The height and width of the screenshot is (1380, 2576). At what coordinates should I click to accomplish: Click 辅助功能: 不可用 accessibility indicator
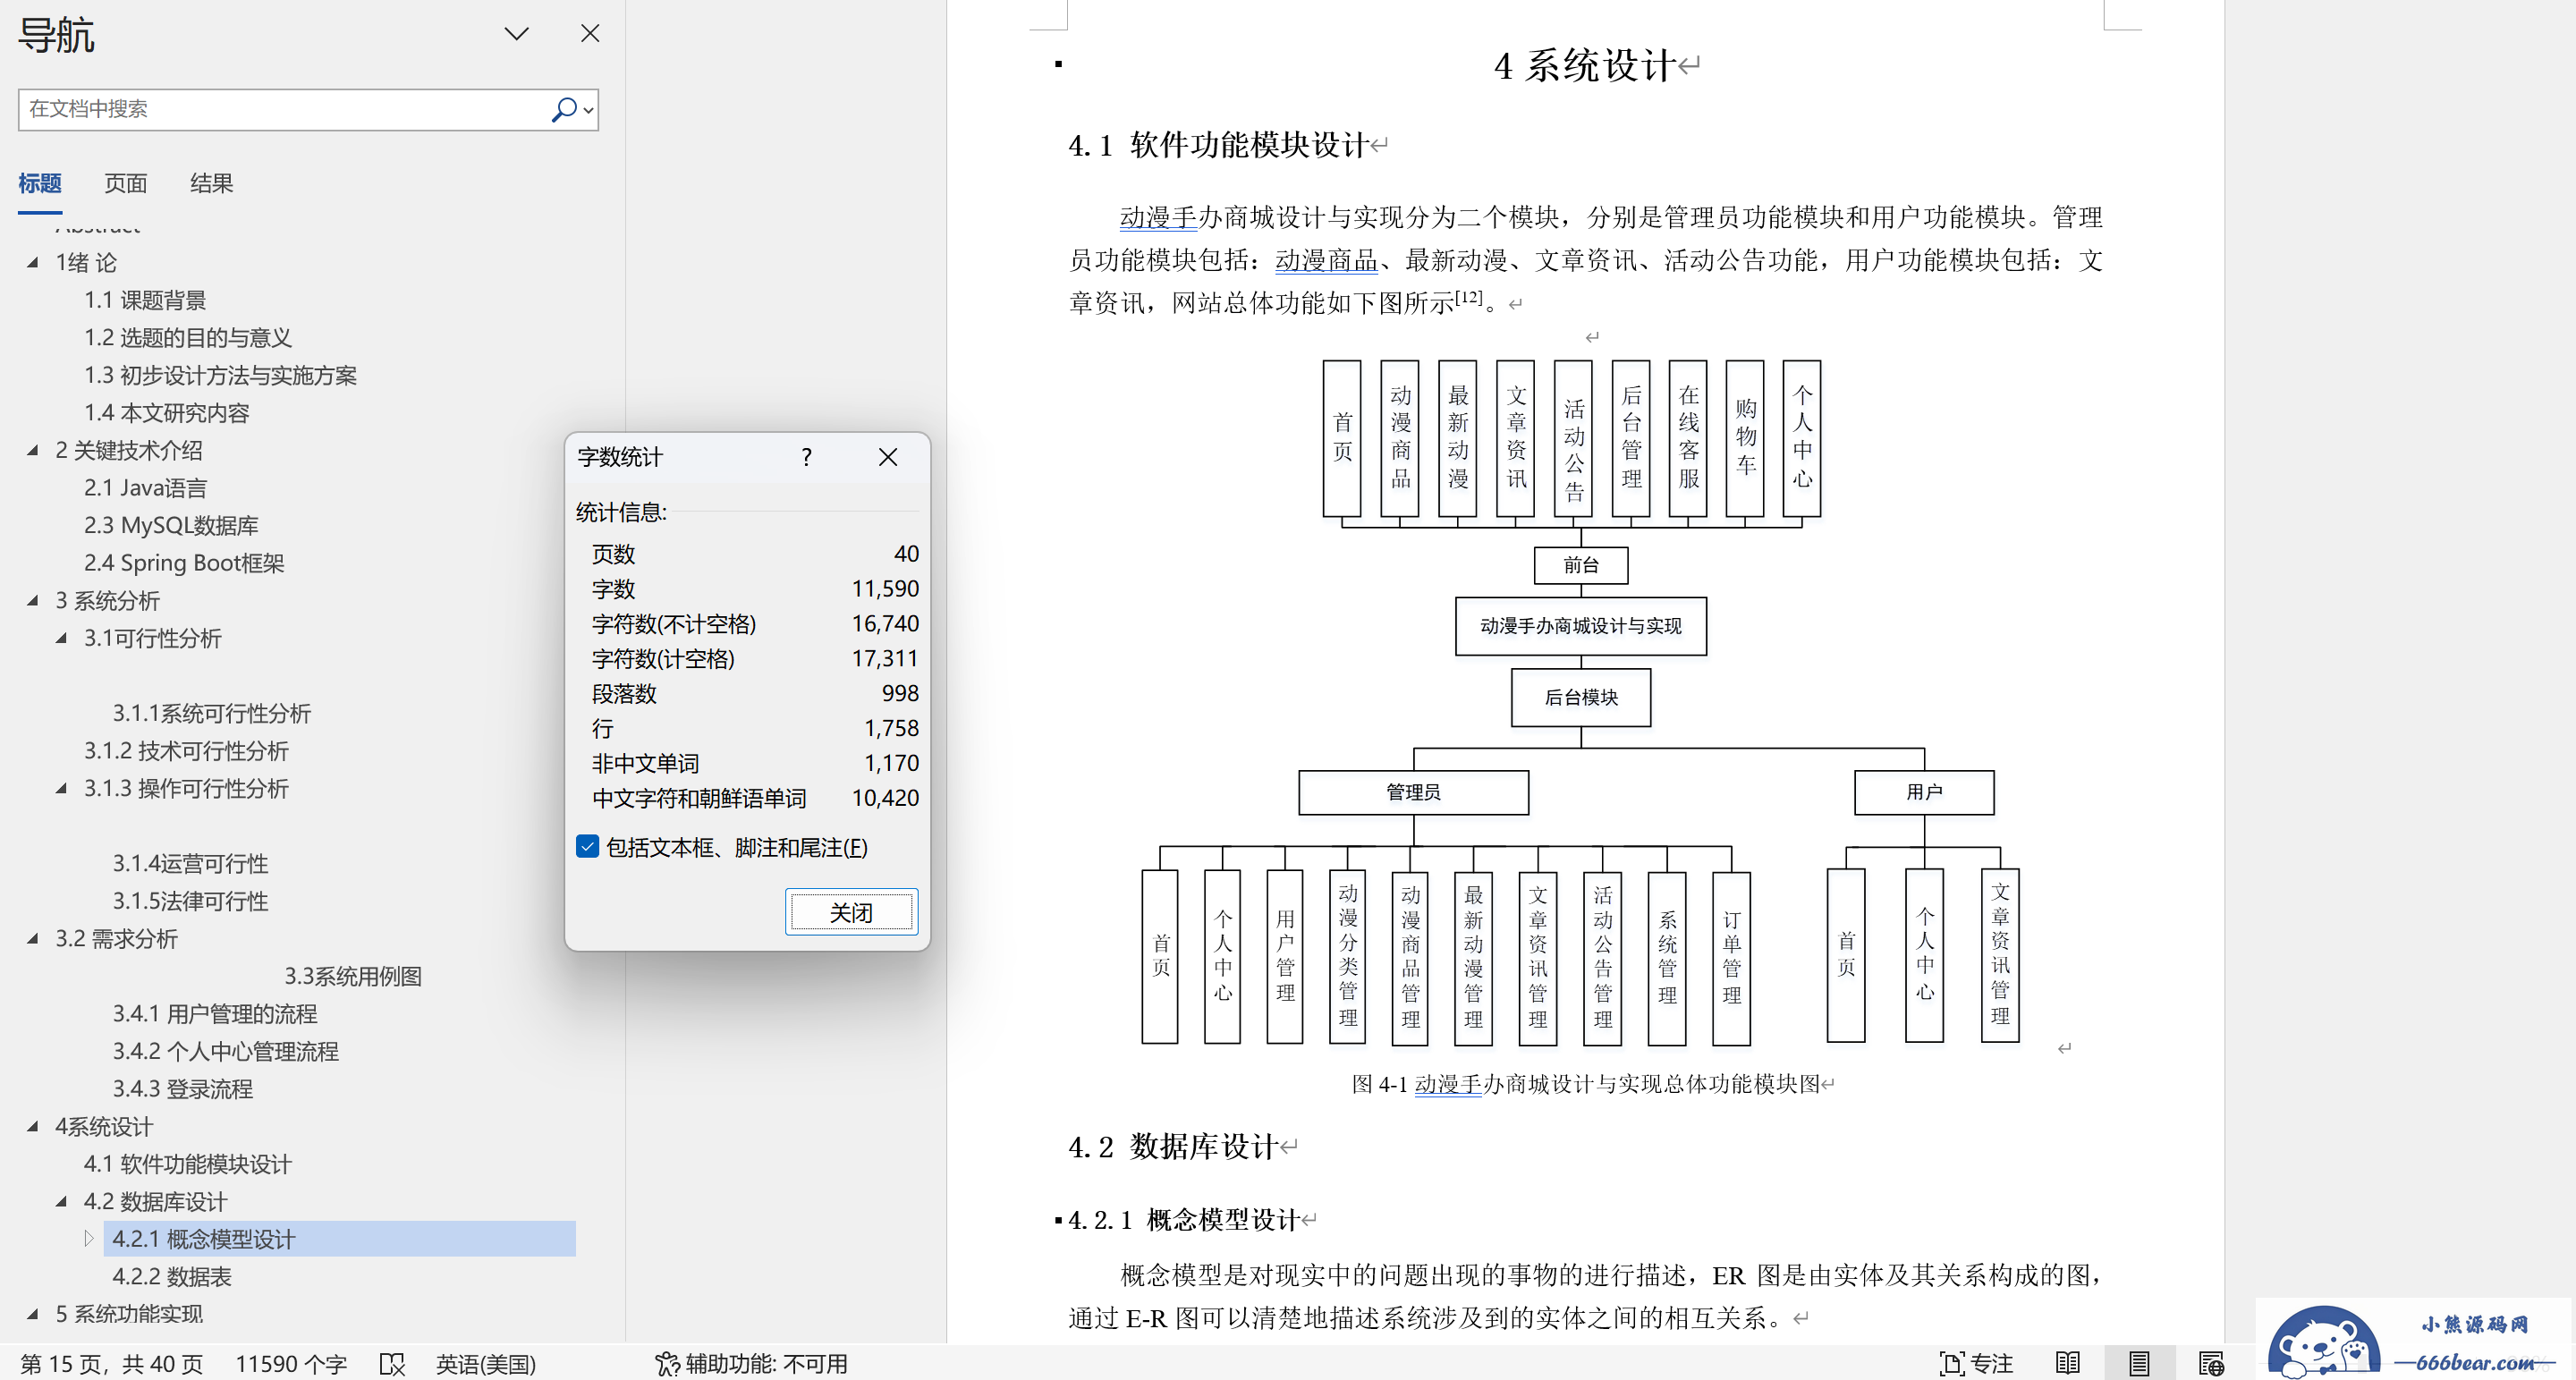click(x=751, y=1363)
